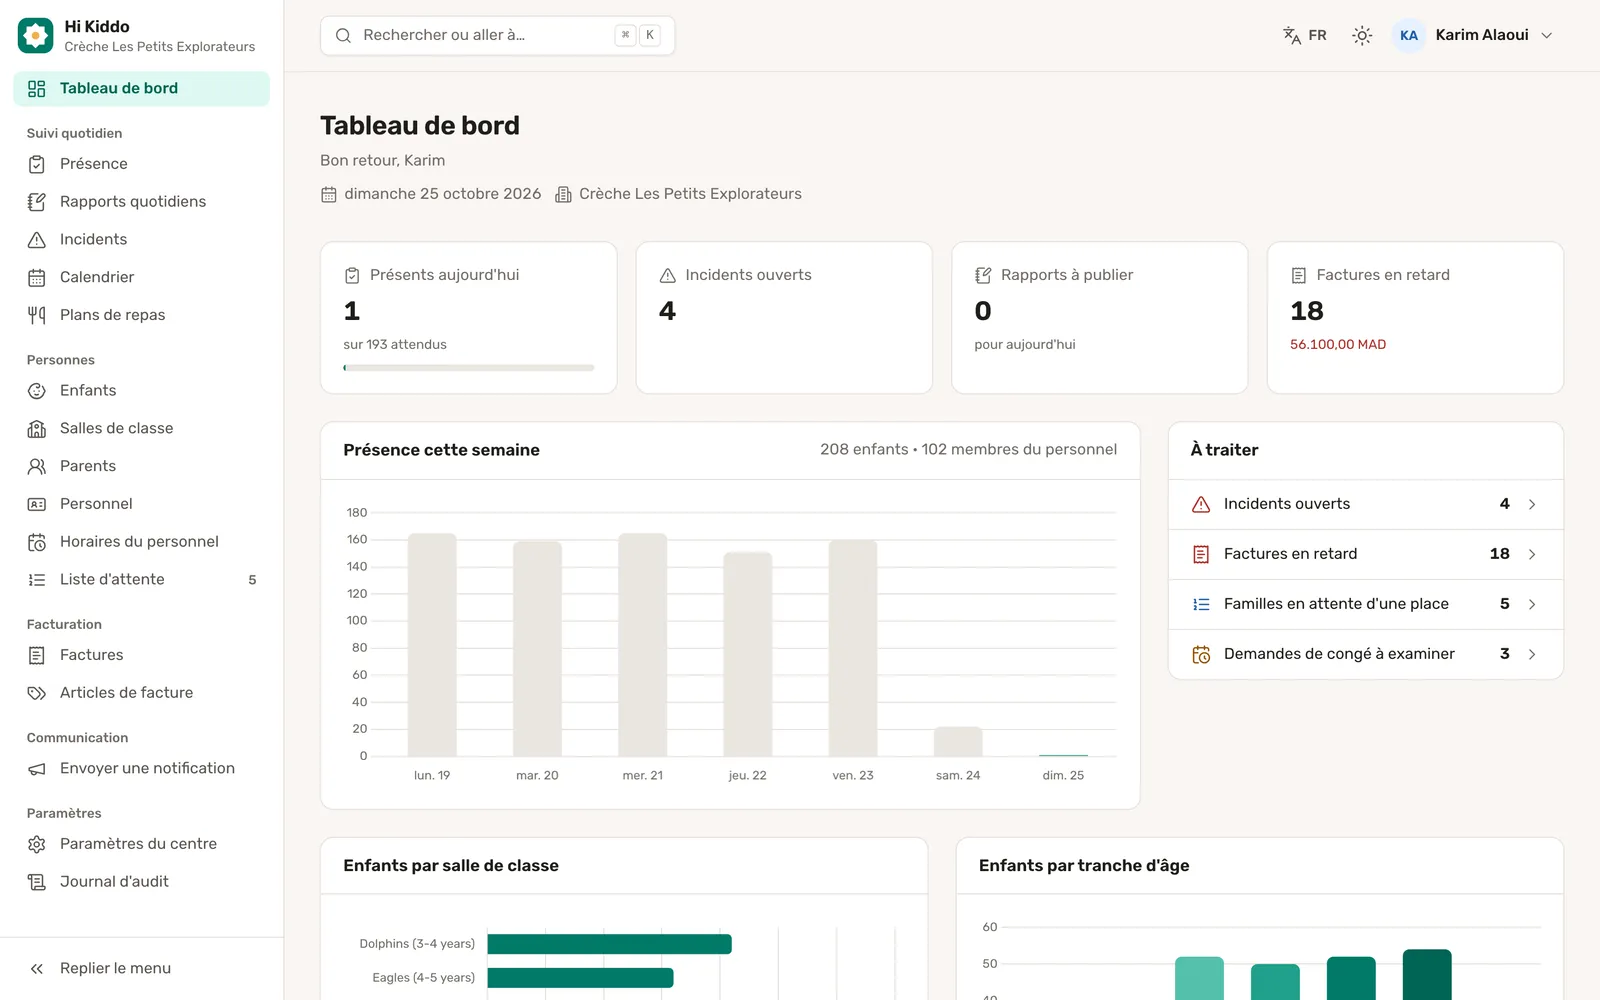1600x1000 pixels.
Task: Expand the Factures en retard row chevron in À traiter
Action: [x=1532, y=554]
